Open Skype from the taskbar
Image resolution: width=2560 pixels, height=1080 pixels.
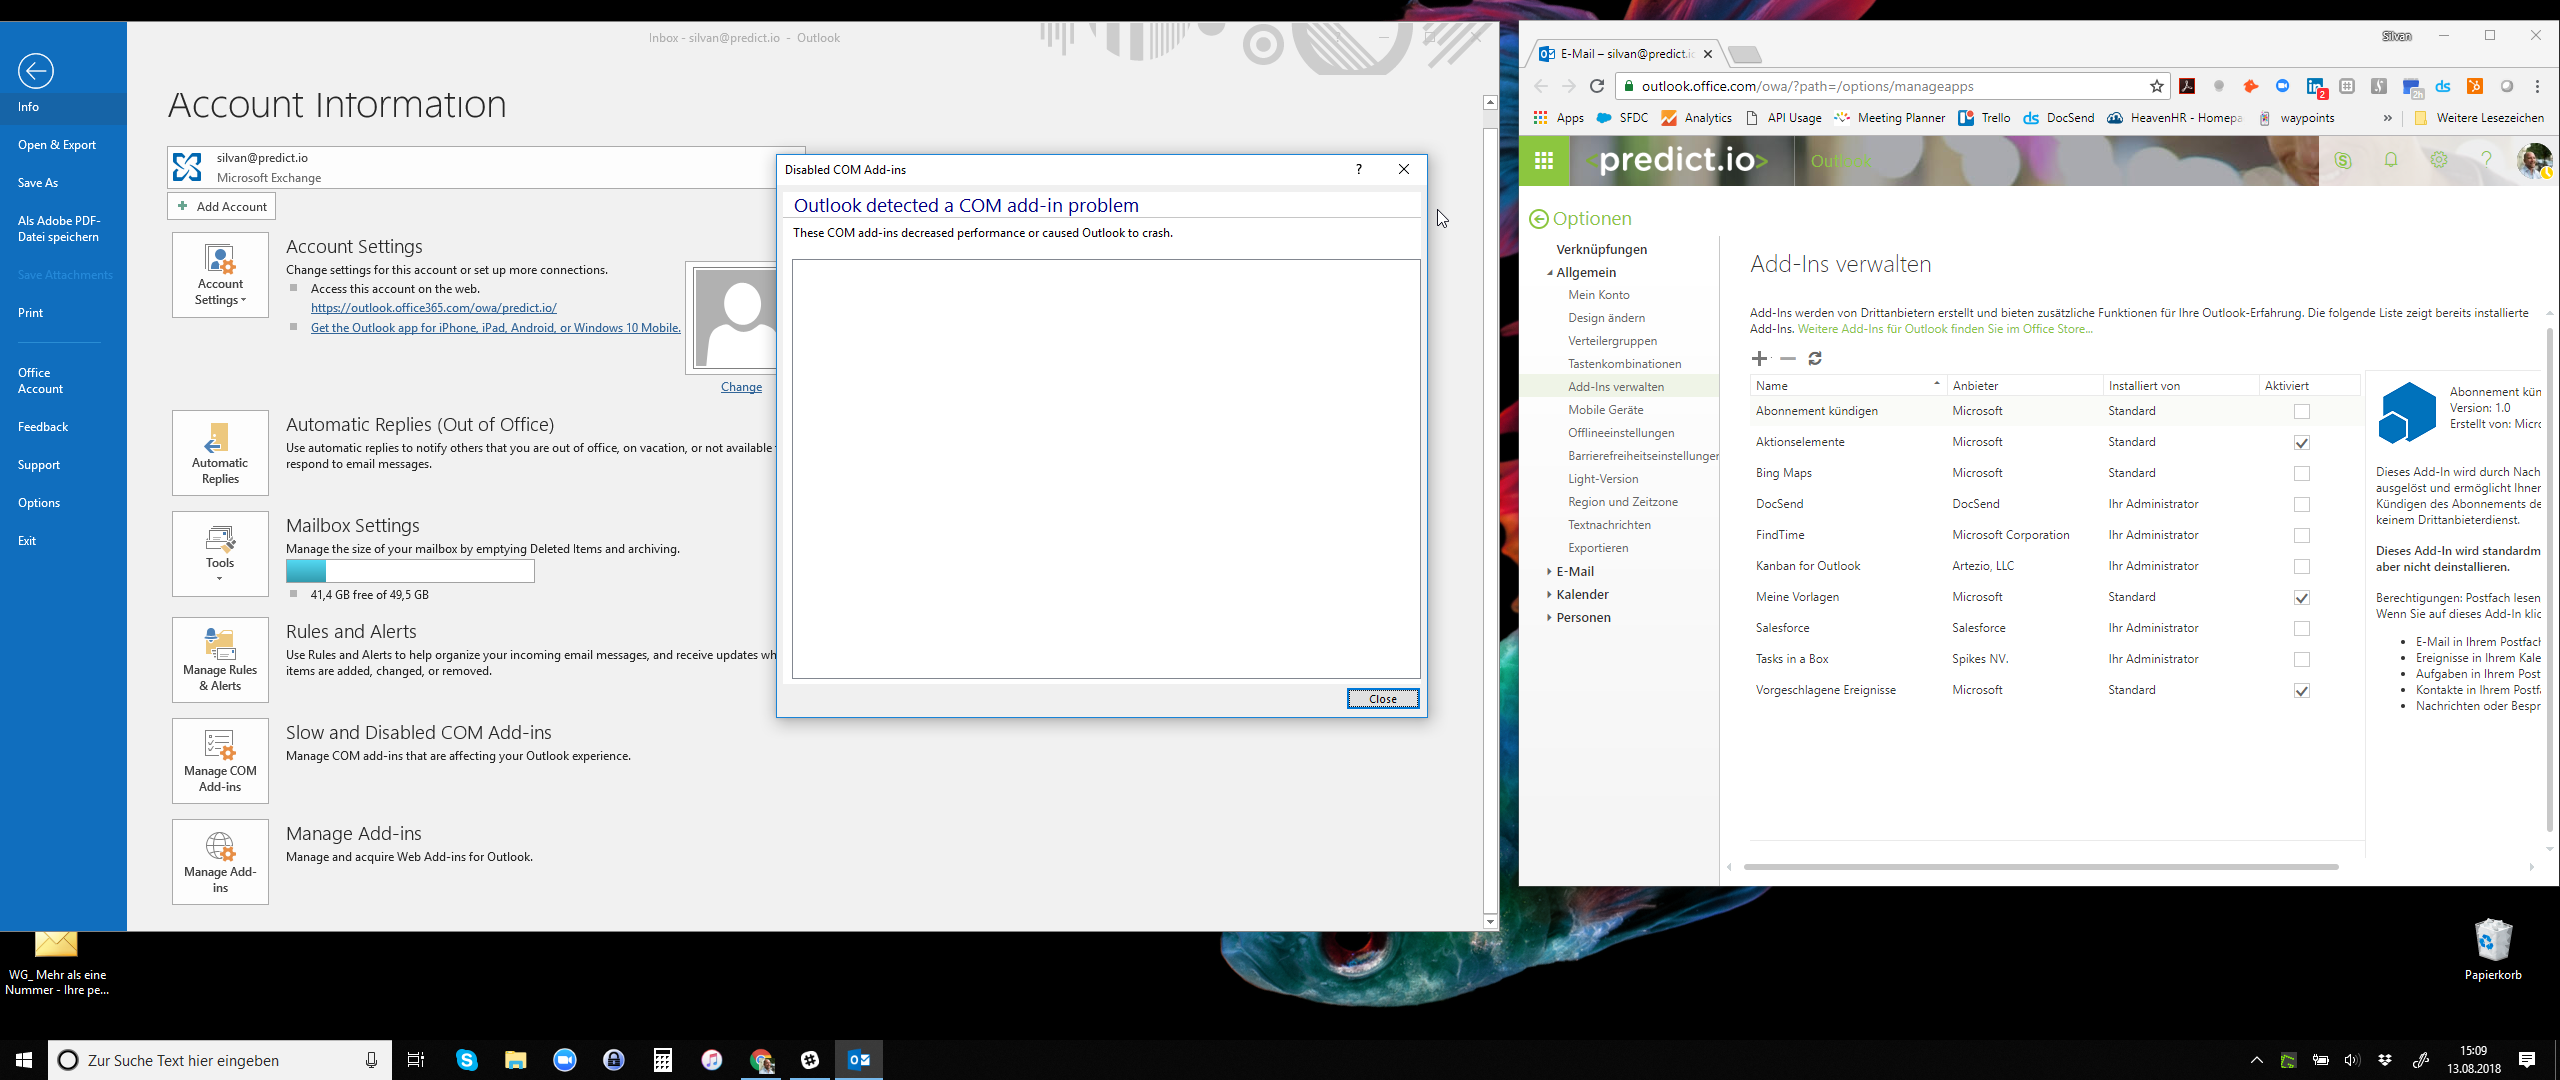[467, 1060]
